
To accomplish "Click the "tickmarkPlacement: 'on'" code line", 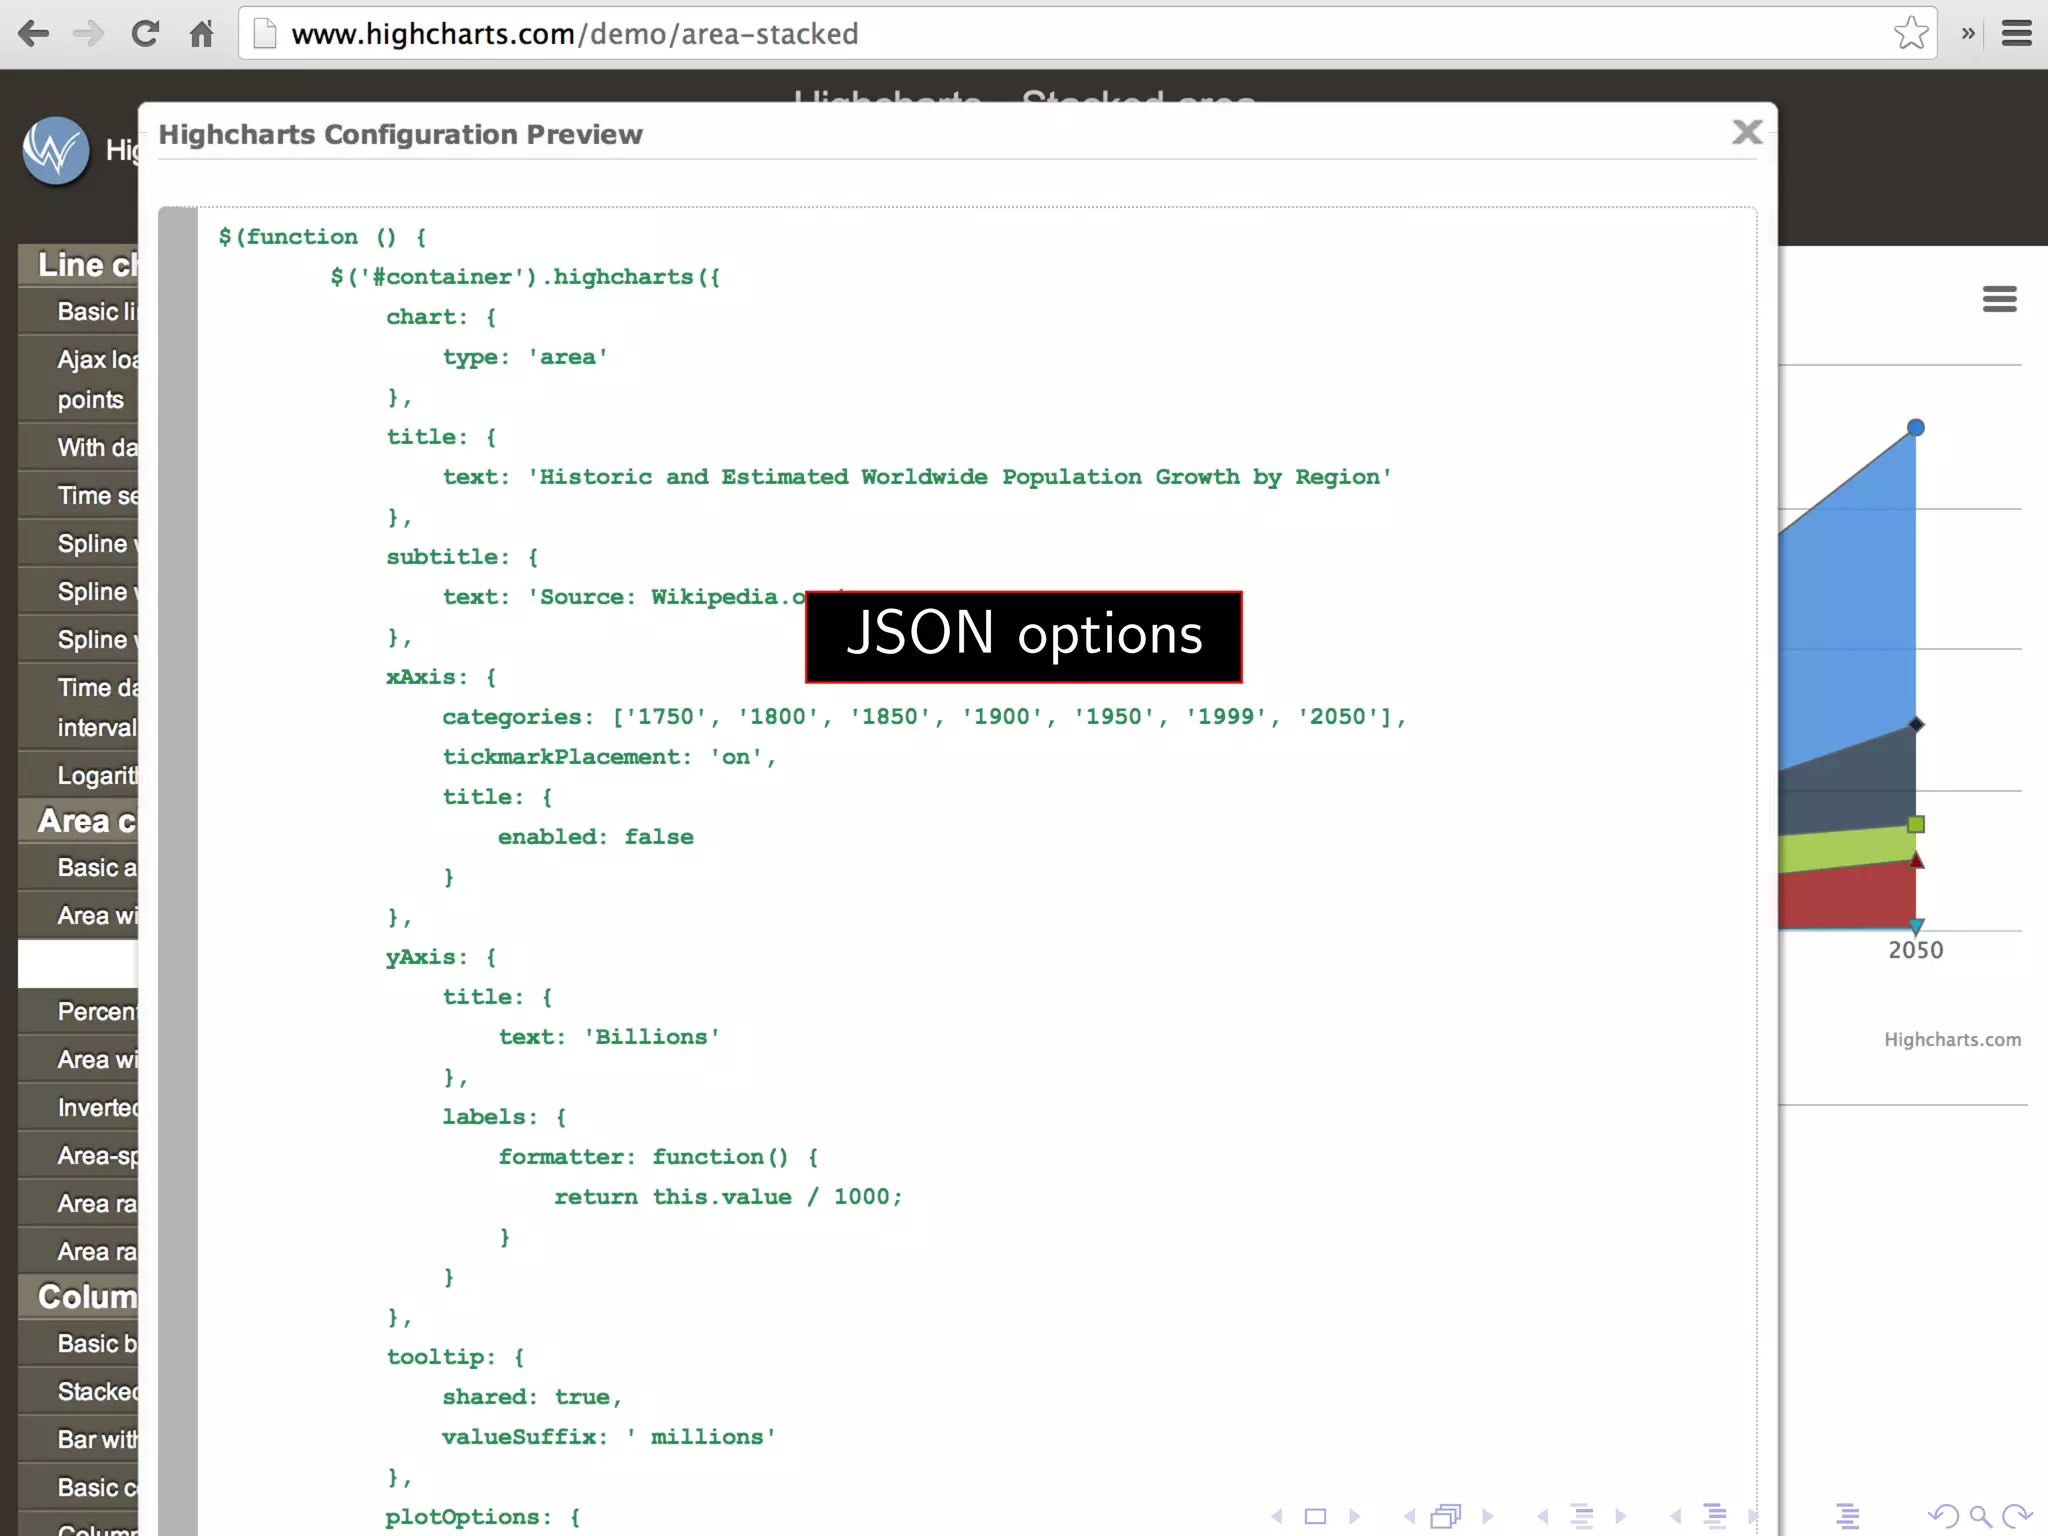I will coord(609,757).
